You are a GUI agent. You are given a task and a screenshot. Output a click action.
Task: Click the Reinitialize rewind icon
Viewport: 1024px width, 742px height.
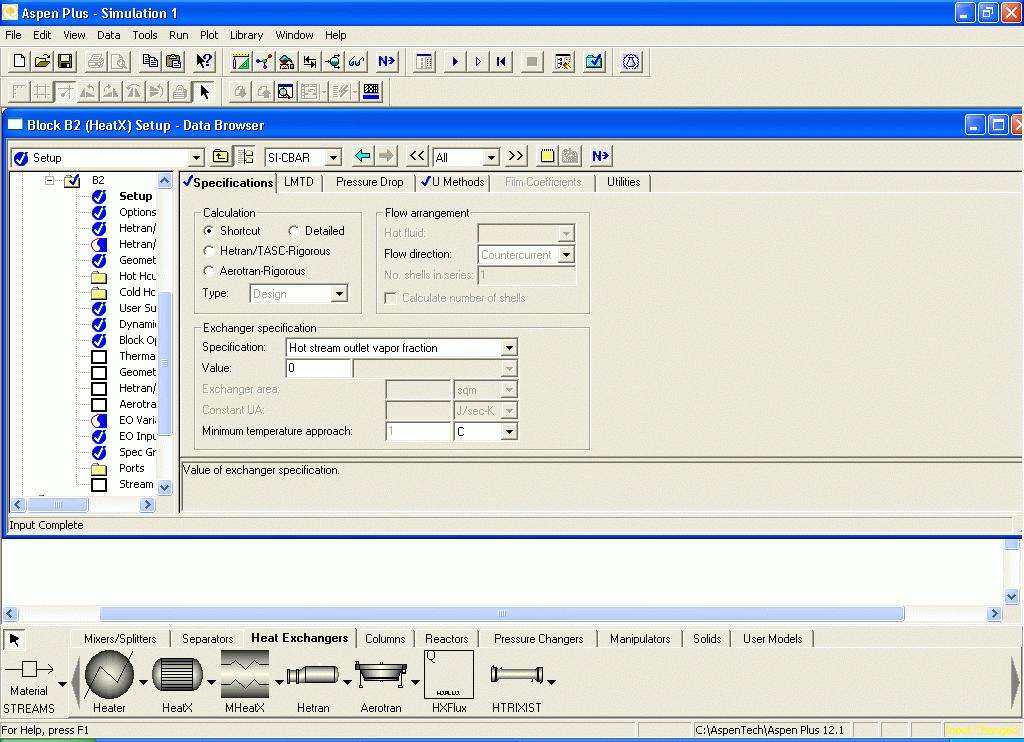click(501, 61)
